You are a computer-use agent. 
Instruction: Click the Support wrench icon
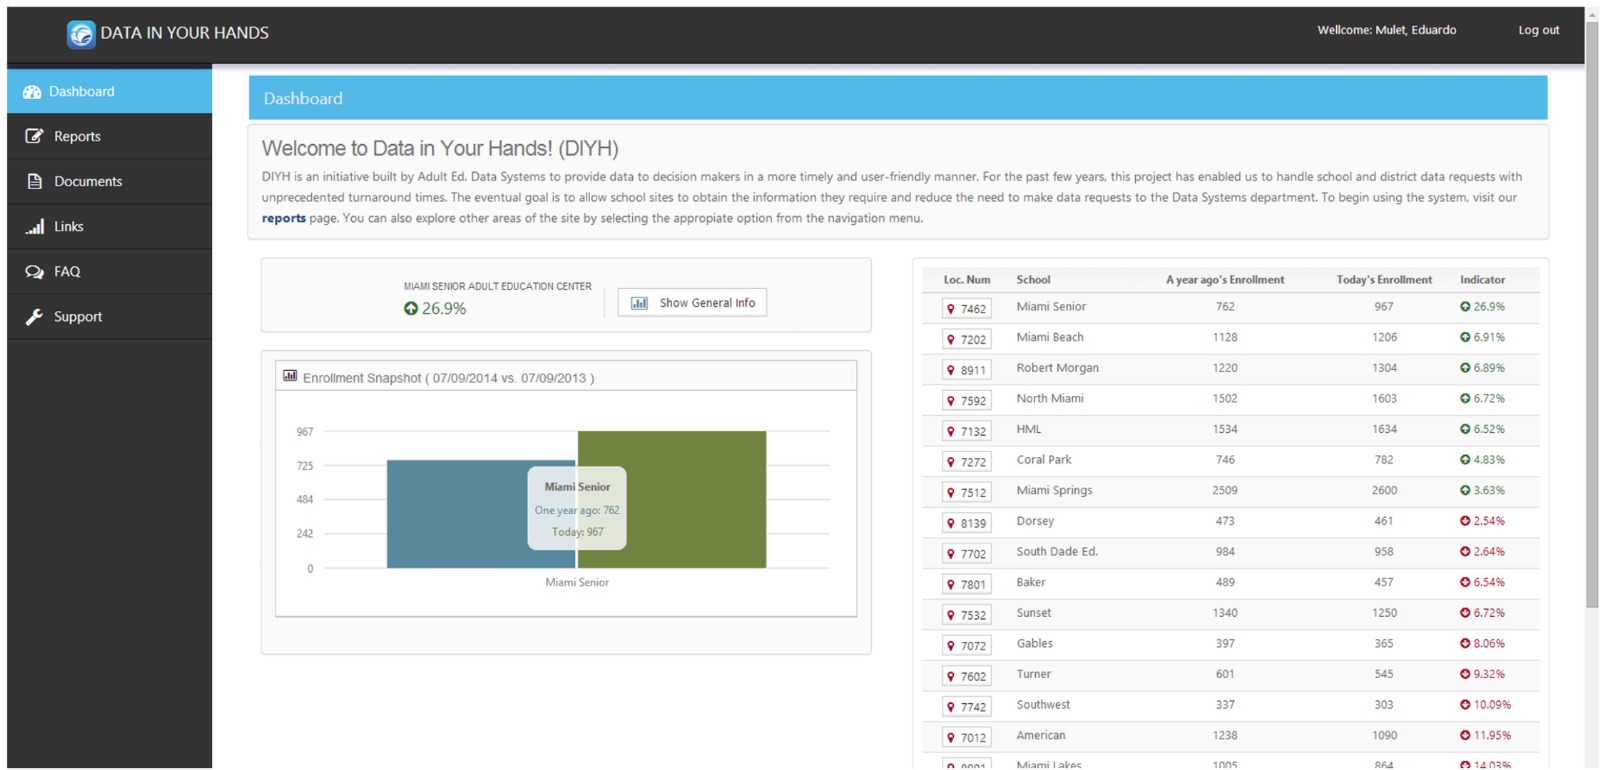pos(34,317)
